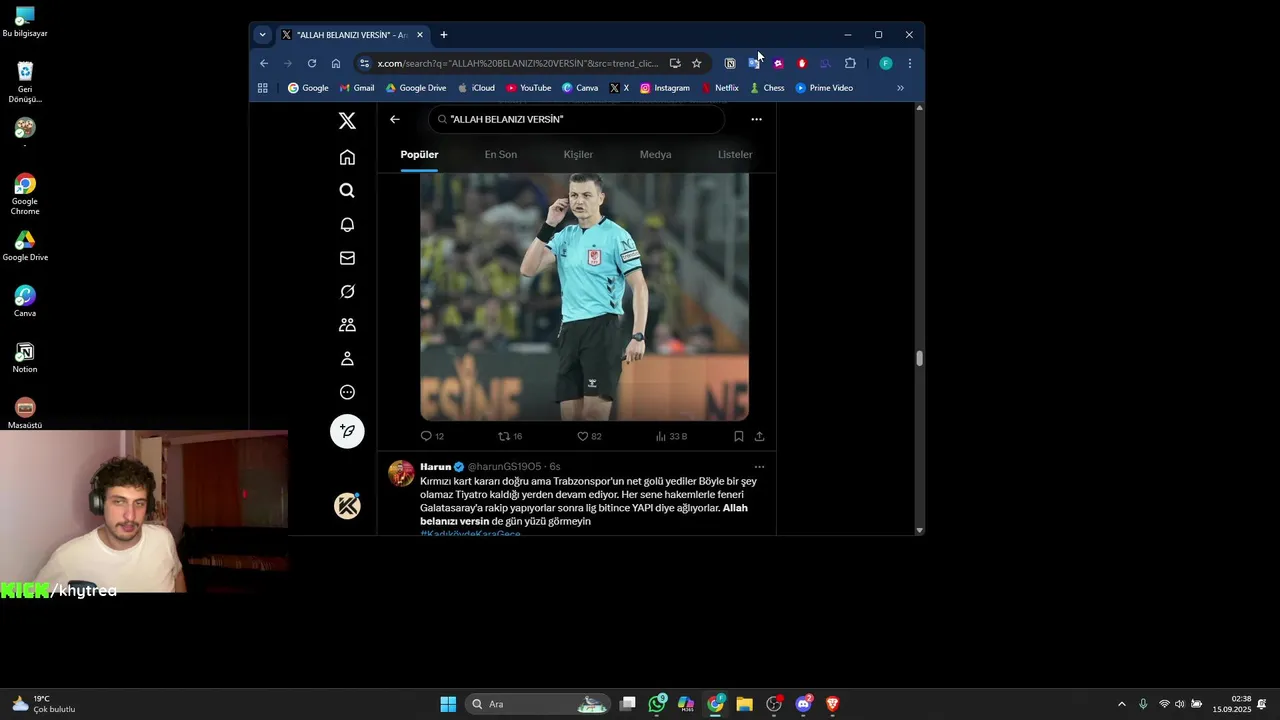1280x720 pixels.
Task: Open the @harunGS1905 handle link
Action: (x=504, y=467)
